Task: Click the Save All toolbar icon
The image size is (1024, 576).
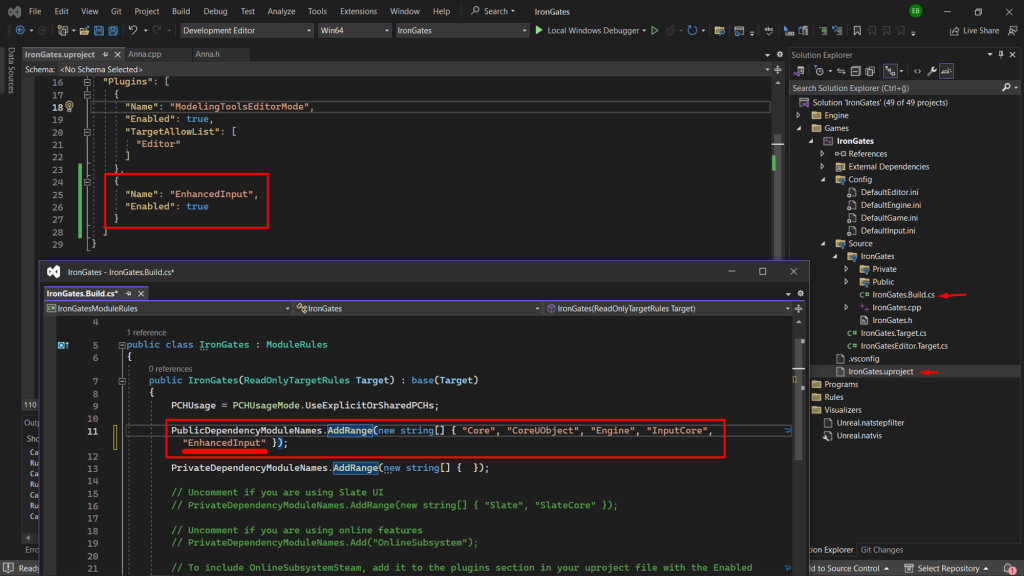Action: 111,30
